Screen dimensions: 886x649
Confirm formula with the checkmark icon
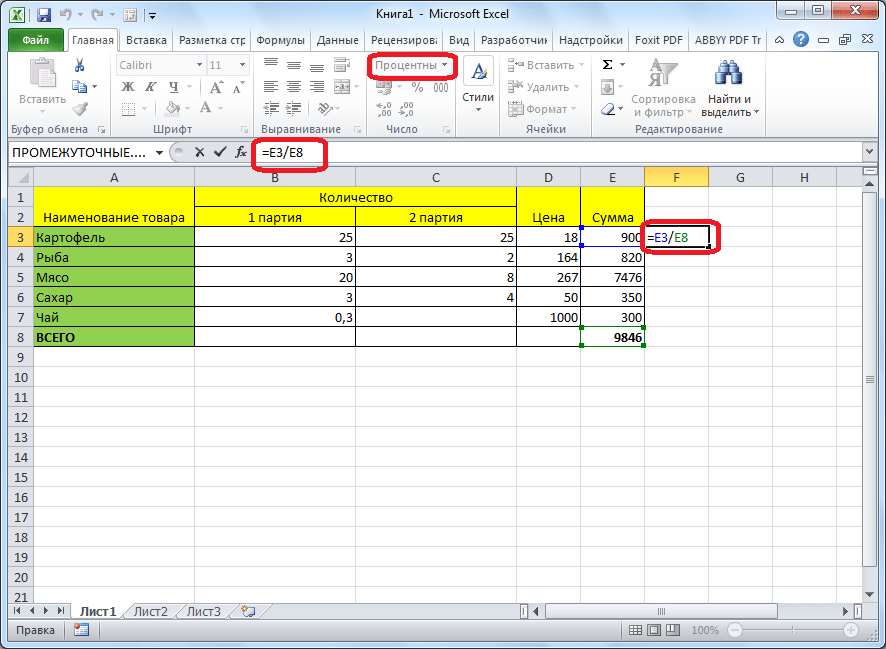(x=219, y=152)
